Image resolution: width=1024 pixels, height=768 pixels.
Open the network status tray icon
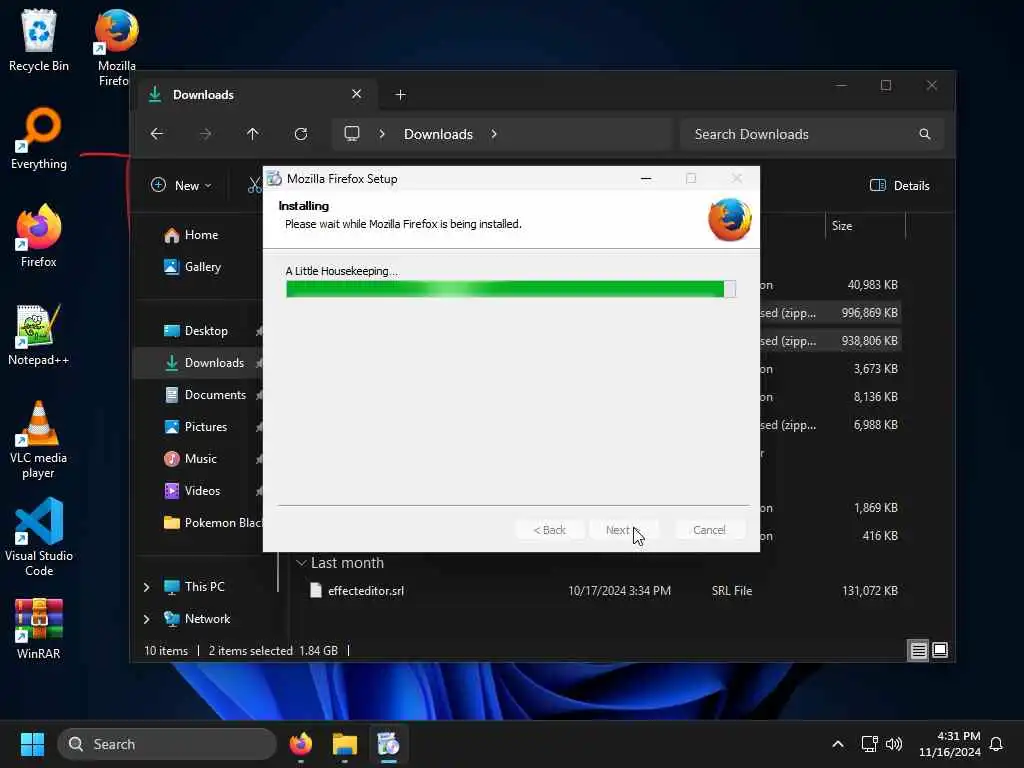click(x=869, y=744)
